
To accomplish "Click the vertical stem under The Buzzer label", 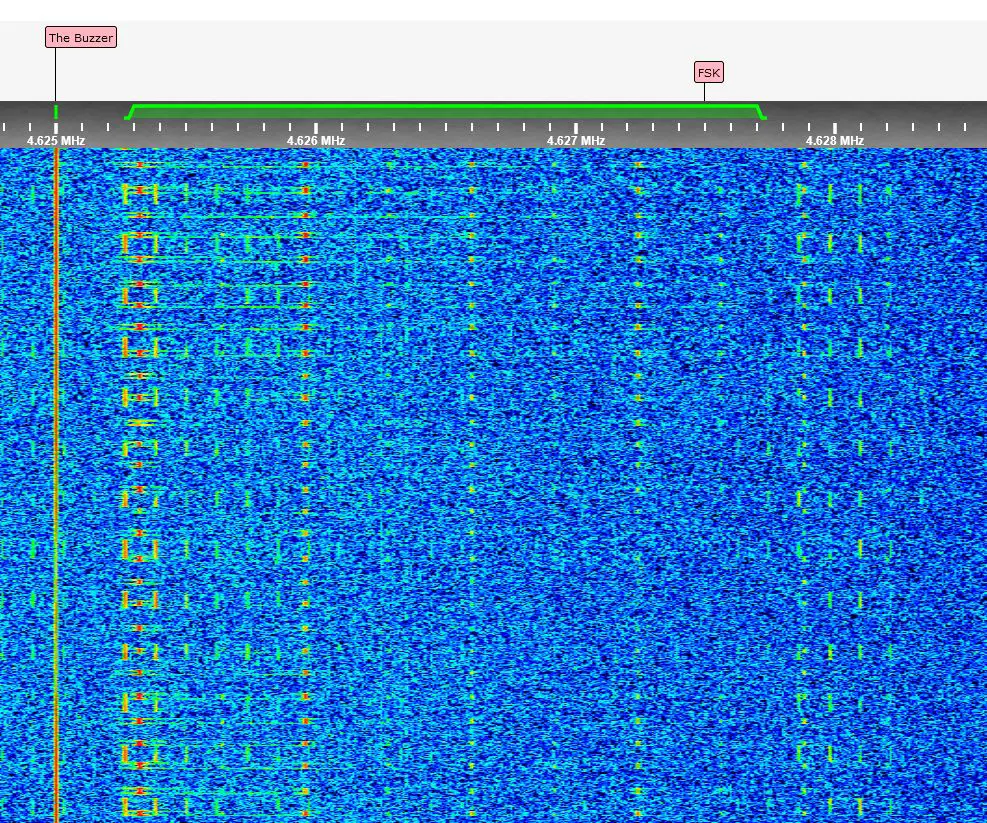I will (x=55, y=75).
